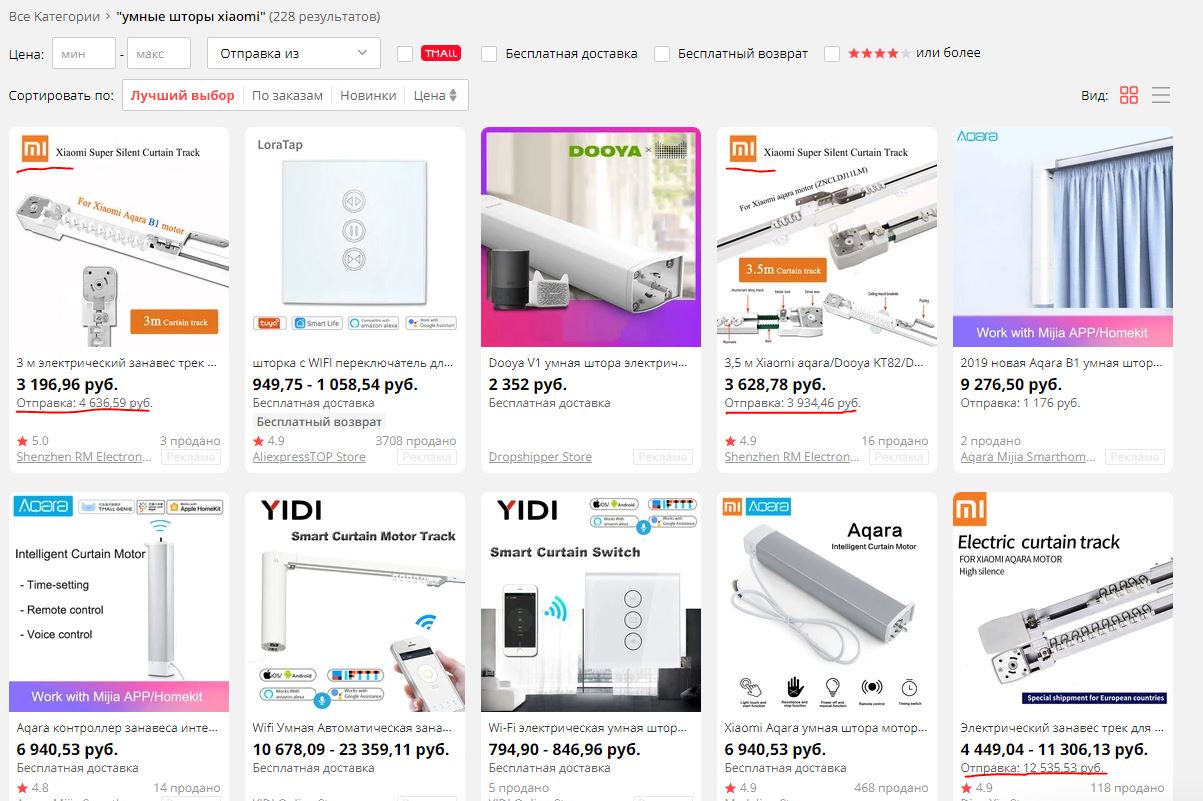Image resolution: width=1203 pixels, height=801 pixels.
Task: Click the four-star rating icon
Action: pos(879,54)
